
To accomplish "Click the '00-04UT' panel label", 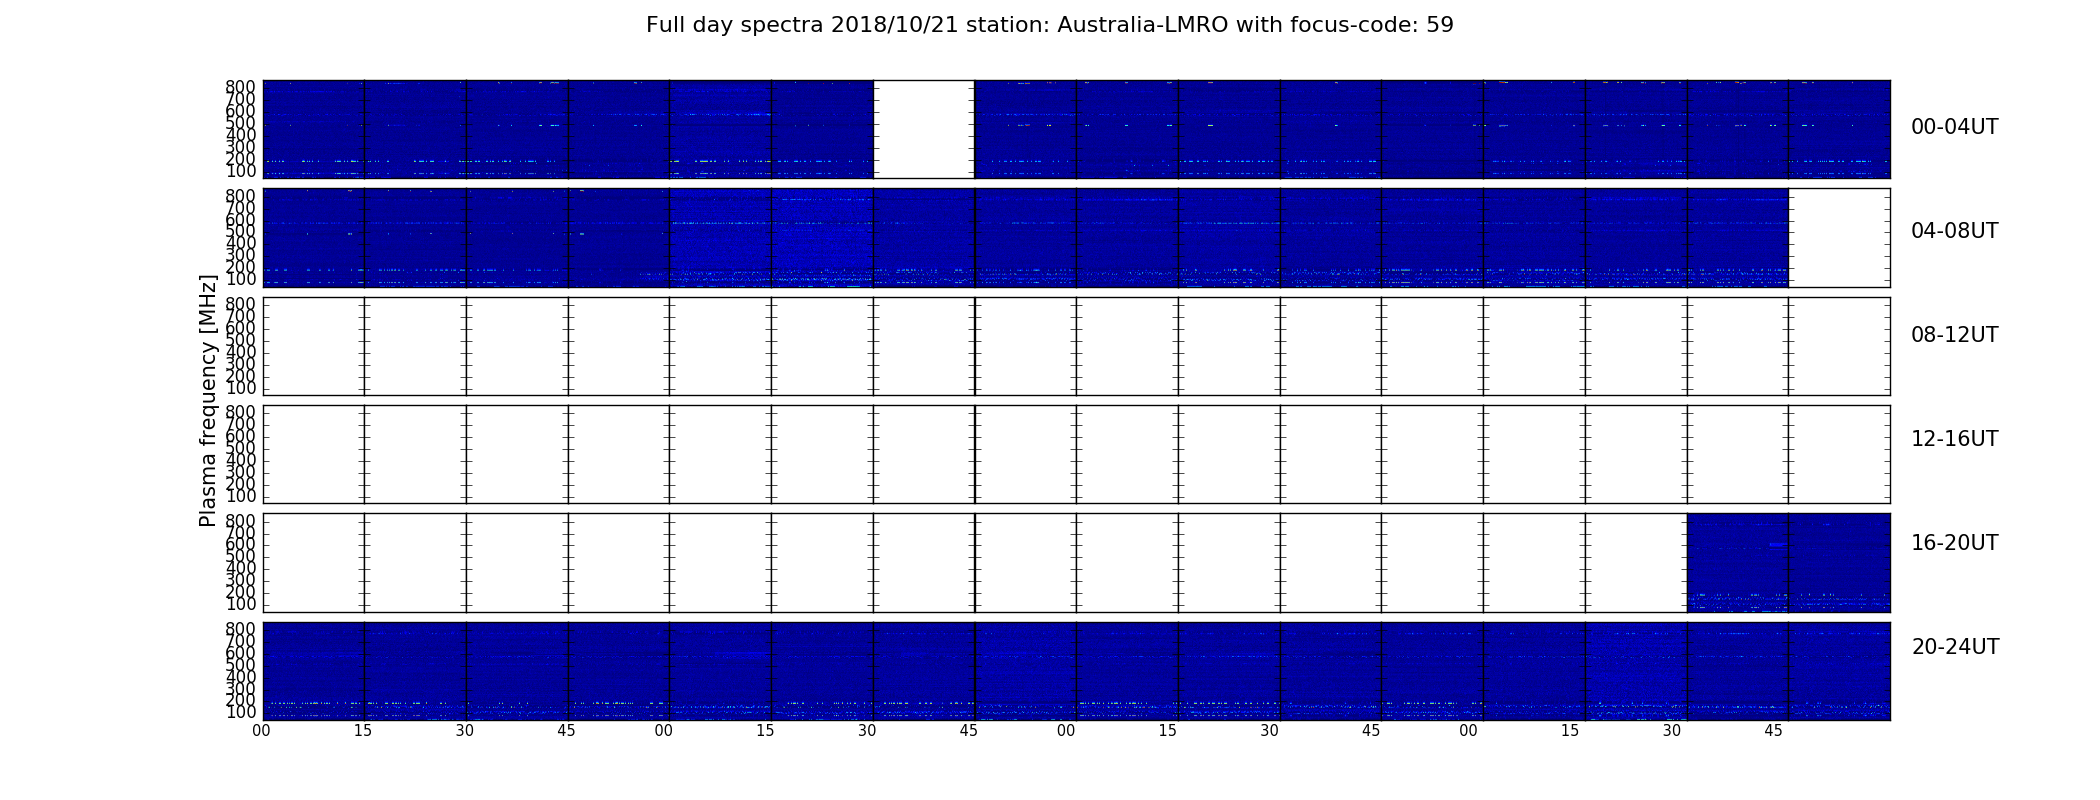I will click(x=1955, y=127).
